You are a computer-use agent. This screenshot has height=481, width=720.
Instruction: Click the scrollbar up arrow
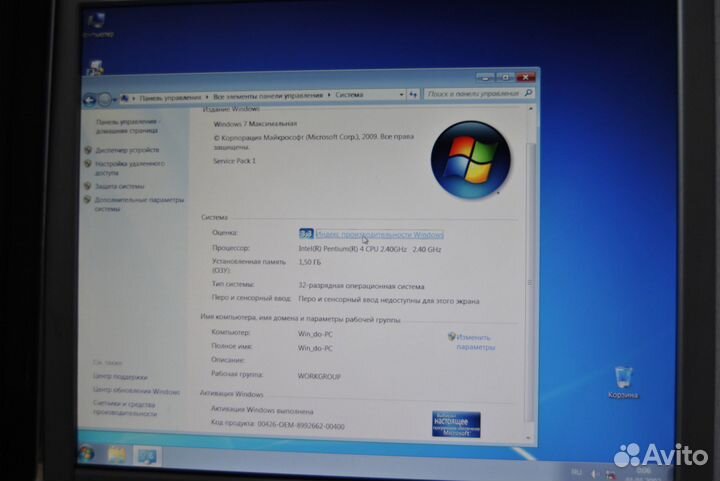530,109
